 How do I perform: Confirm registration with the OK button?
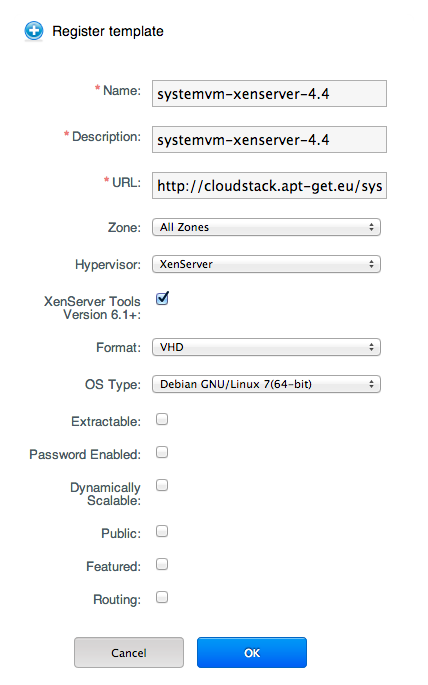point(252,653)
